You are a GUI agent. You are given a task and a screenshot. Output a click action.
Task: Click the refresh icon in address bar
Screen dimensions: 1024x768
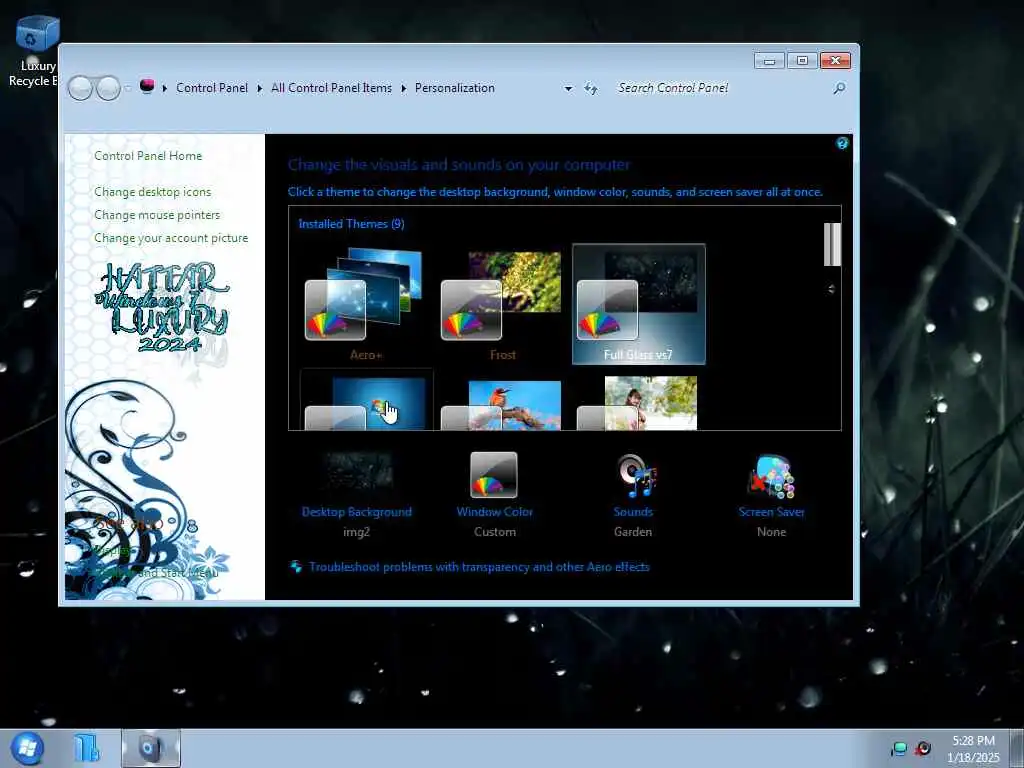(591, 88)
